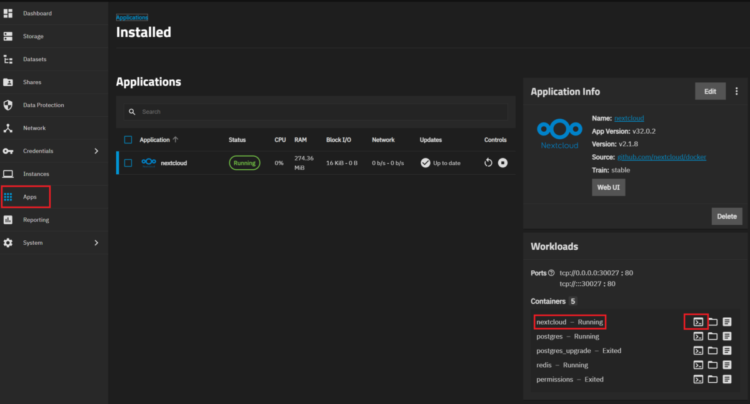
Task: Restart the nextcloud app
Action: point(488,163)
